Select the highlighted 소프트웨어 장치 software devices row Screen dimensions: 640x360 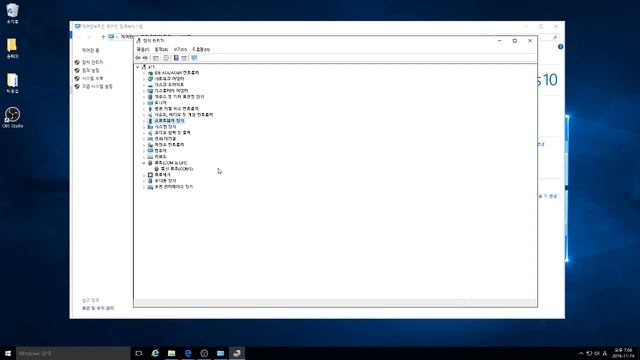tap(169, 121)
